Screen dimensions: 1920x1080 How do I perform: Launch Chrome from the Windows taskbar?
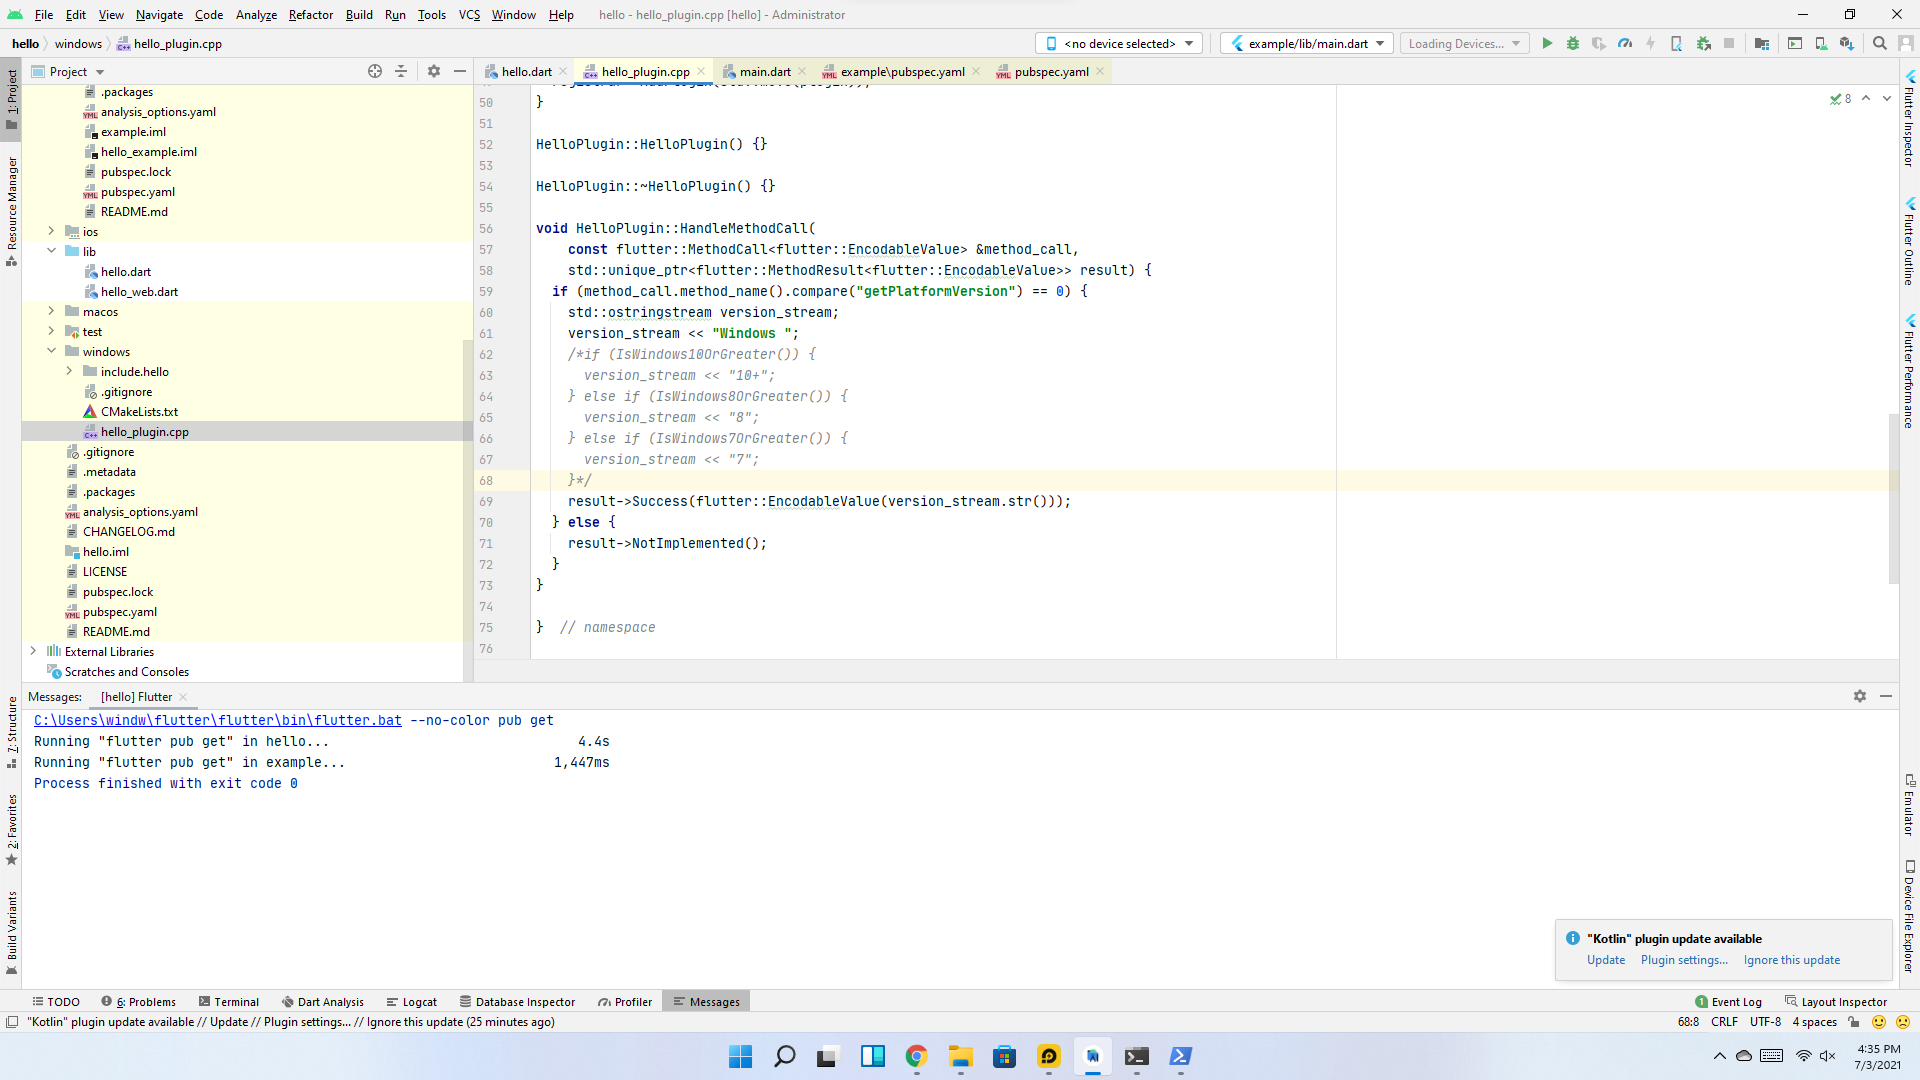[x=916, y=1056]
